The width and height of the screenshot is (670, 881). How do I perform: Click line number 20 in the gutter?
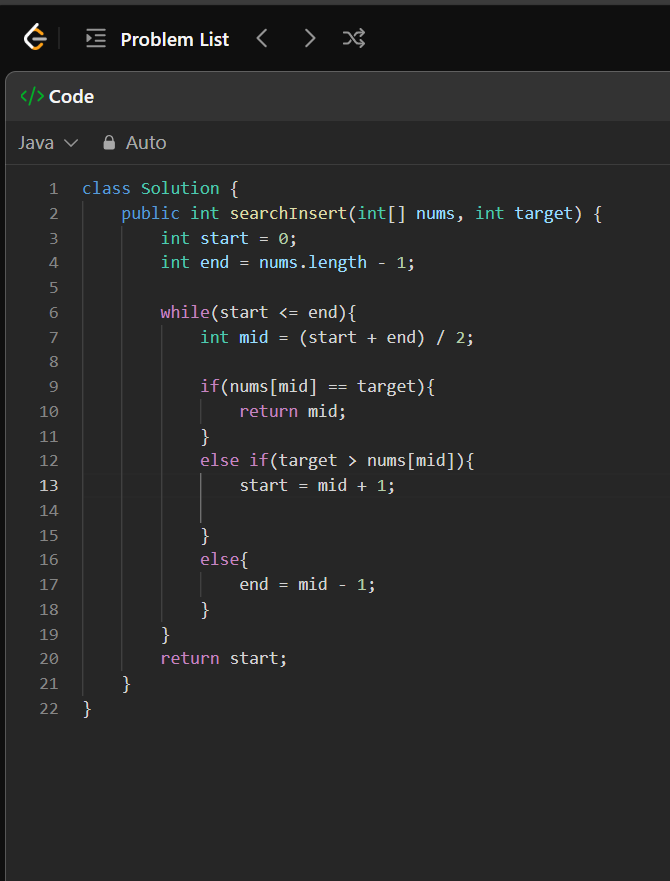click(x=49, y=659)
